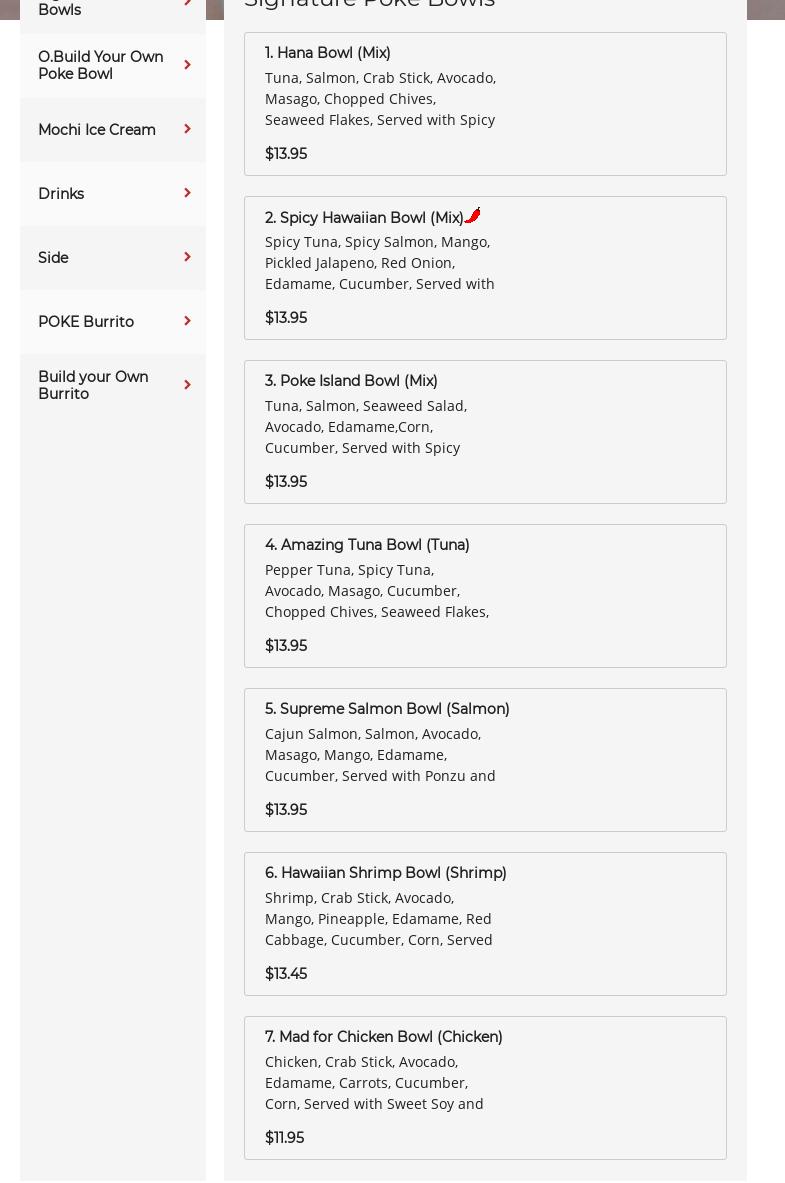Click the Build your Own Burrito arrow
The image size is (785, 1183).
click(187, 385)
